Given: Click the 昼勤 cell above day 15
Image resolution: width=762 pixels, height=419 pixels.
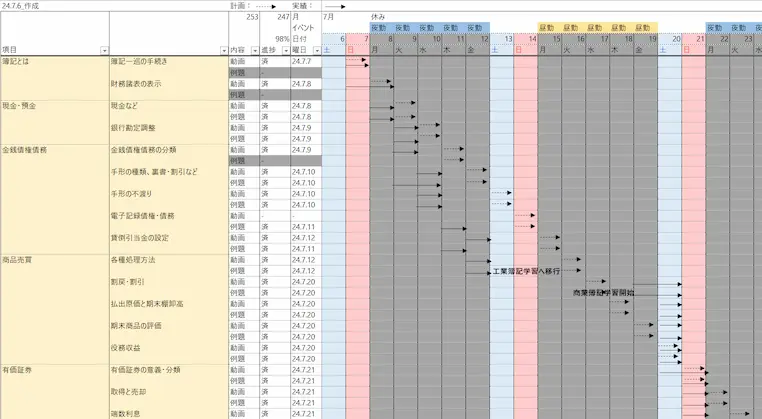Looking at the screenshot, I should click(549, 28).
